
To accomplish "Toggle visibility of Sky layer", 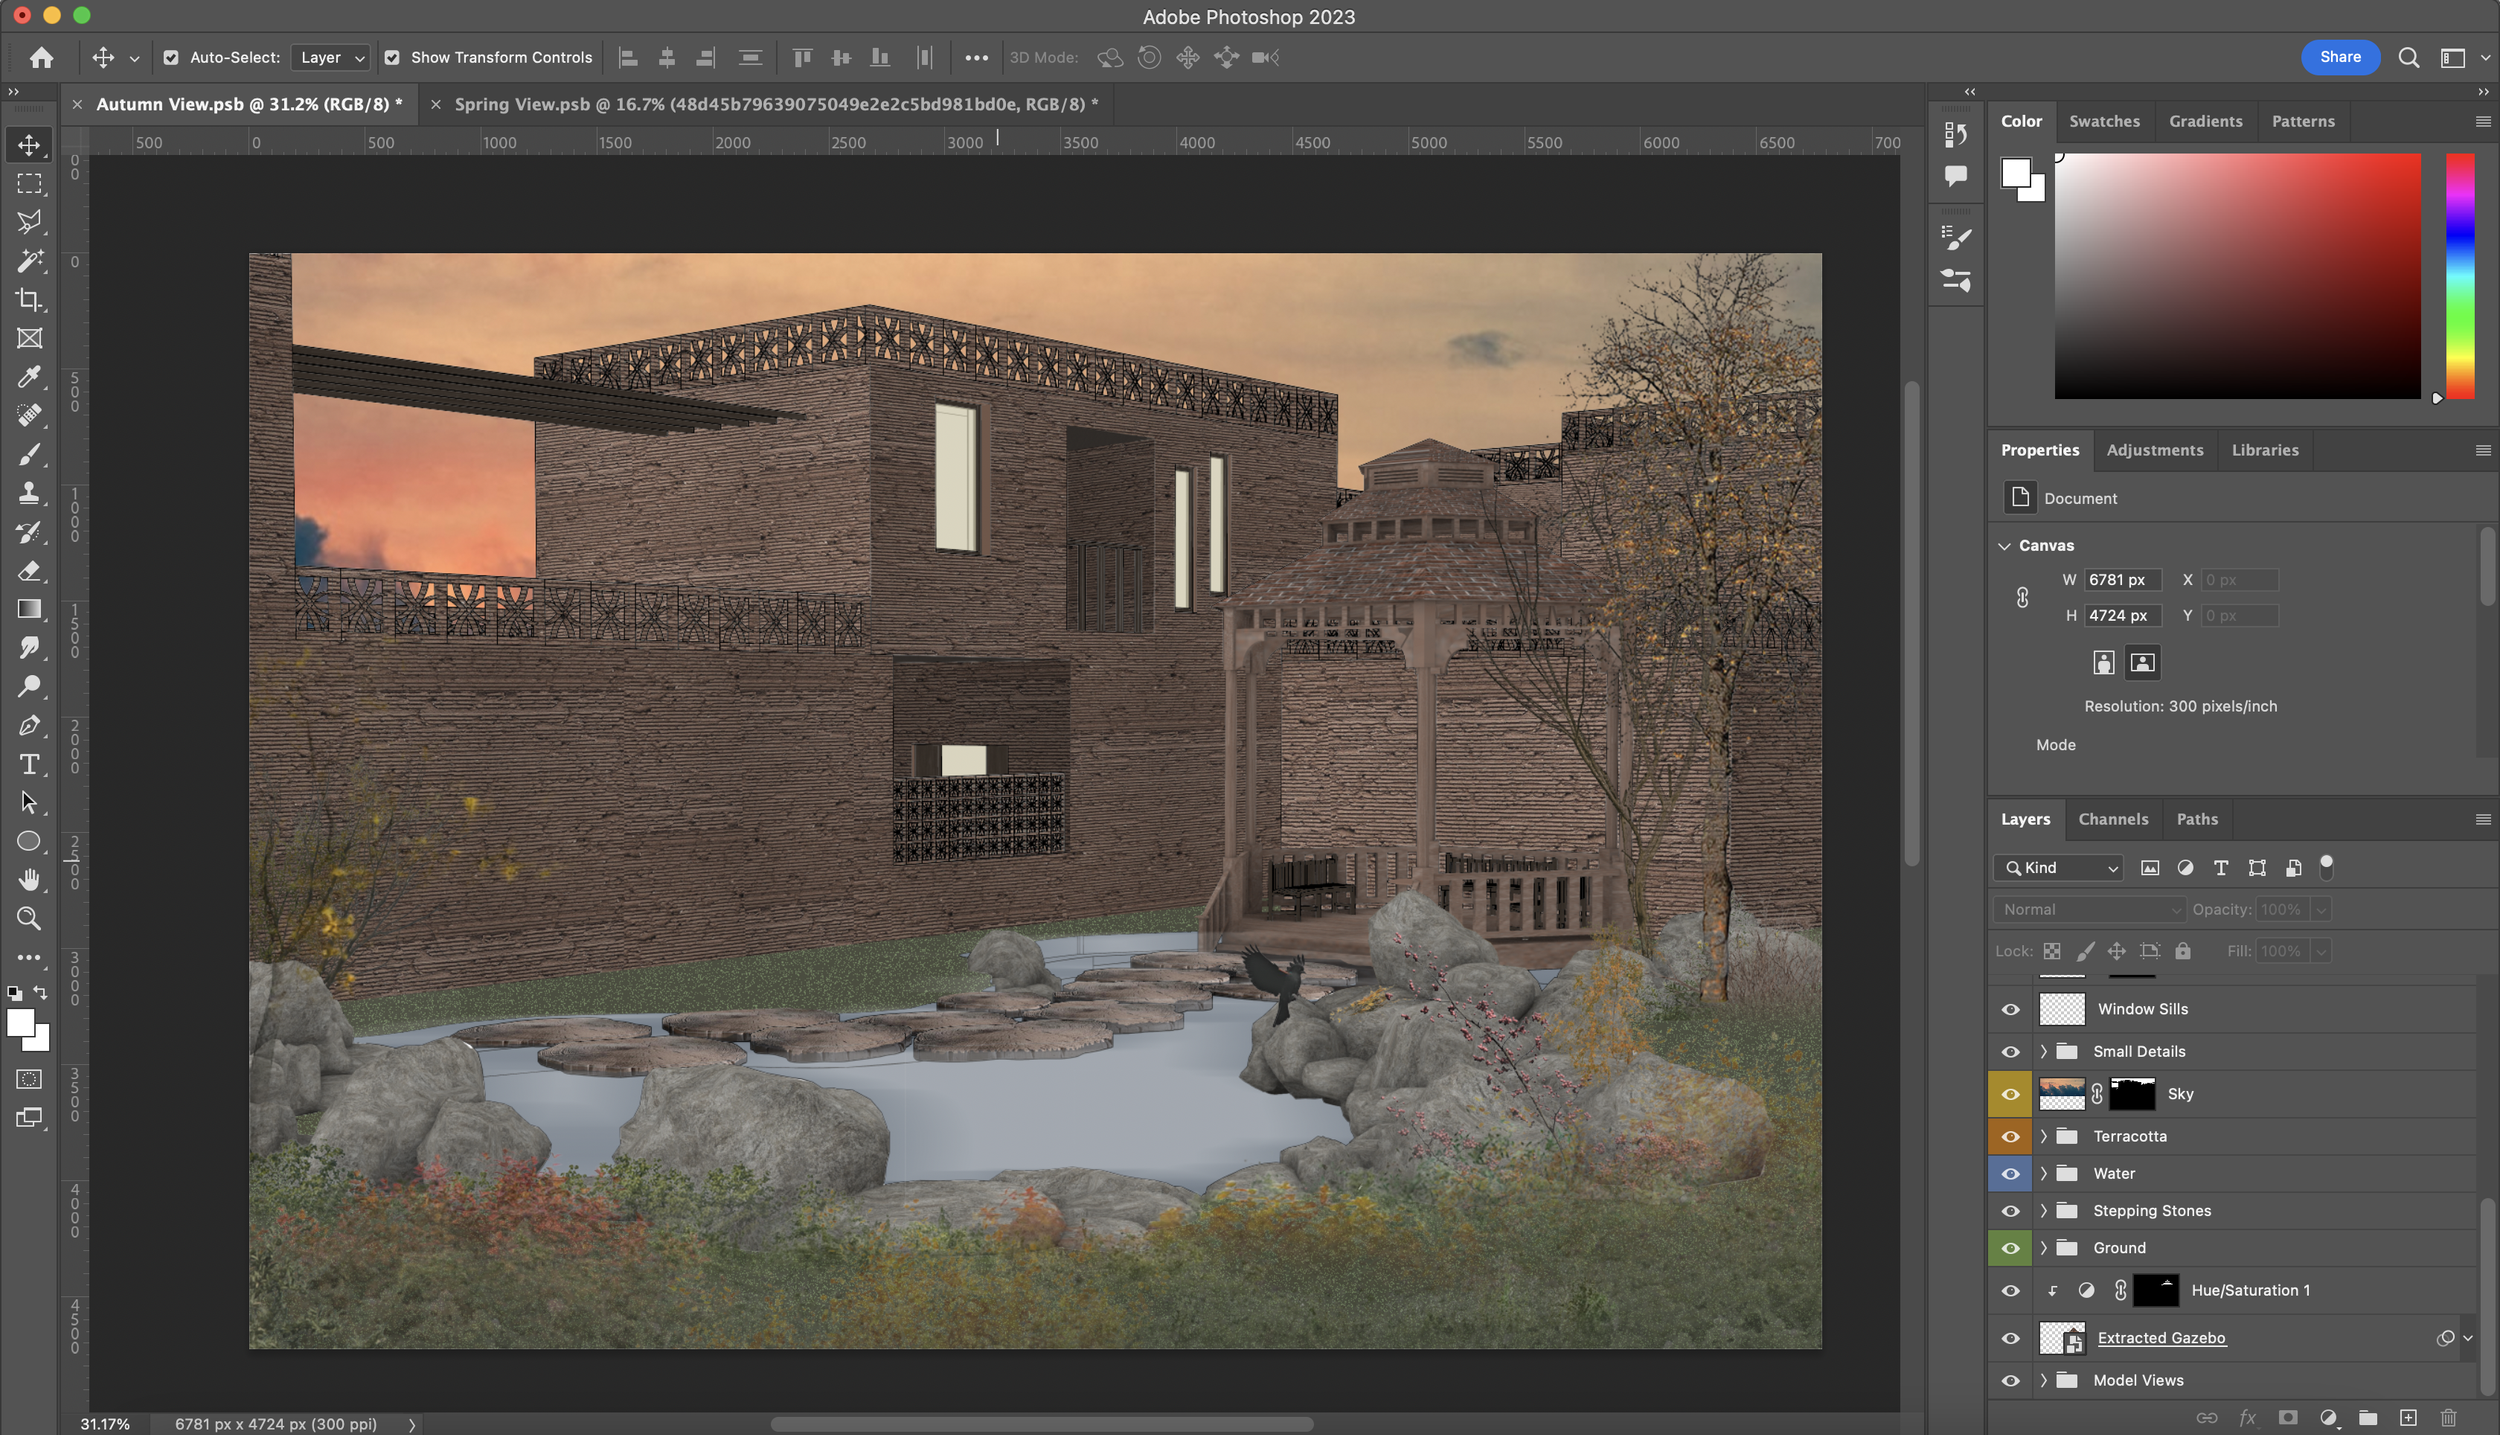I will [x=2011, y=1093].
